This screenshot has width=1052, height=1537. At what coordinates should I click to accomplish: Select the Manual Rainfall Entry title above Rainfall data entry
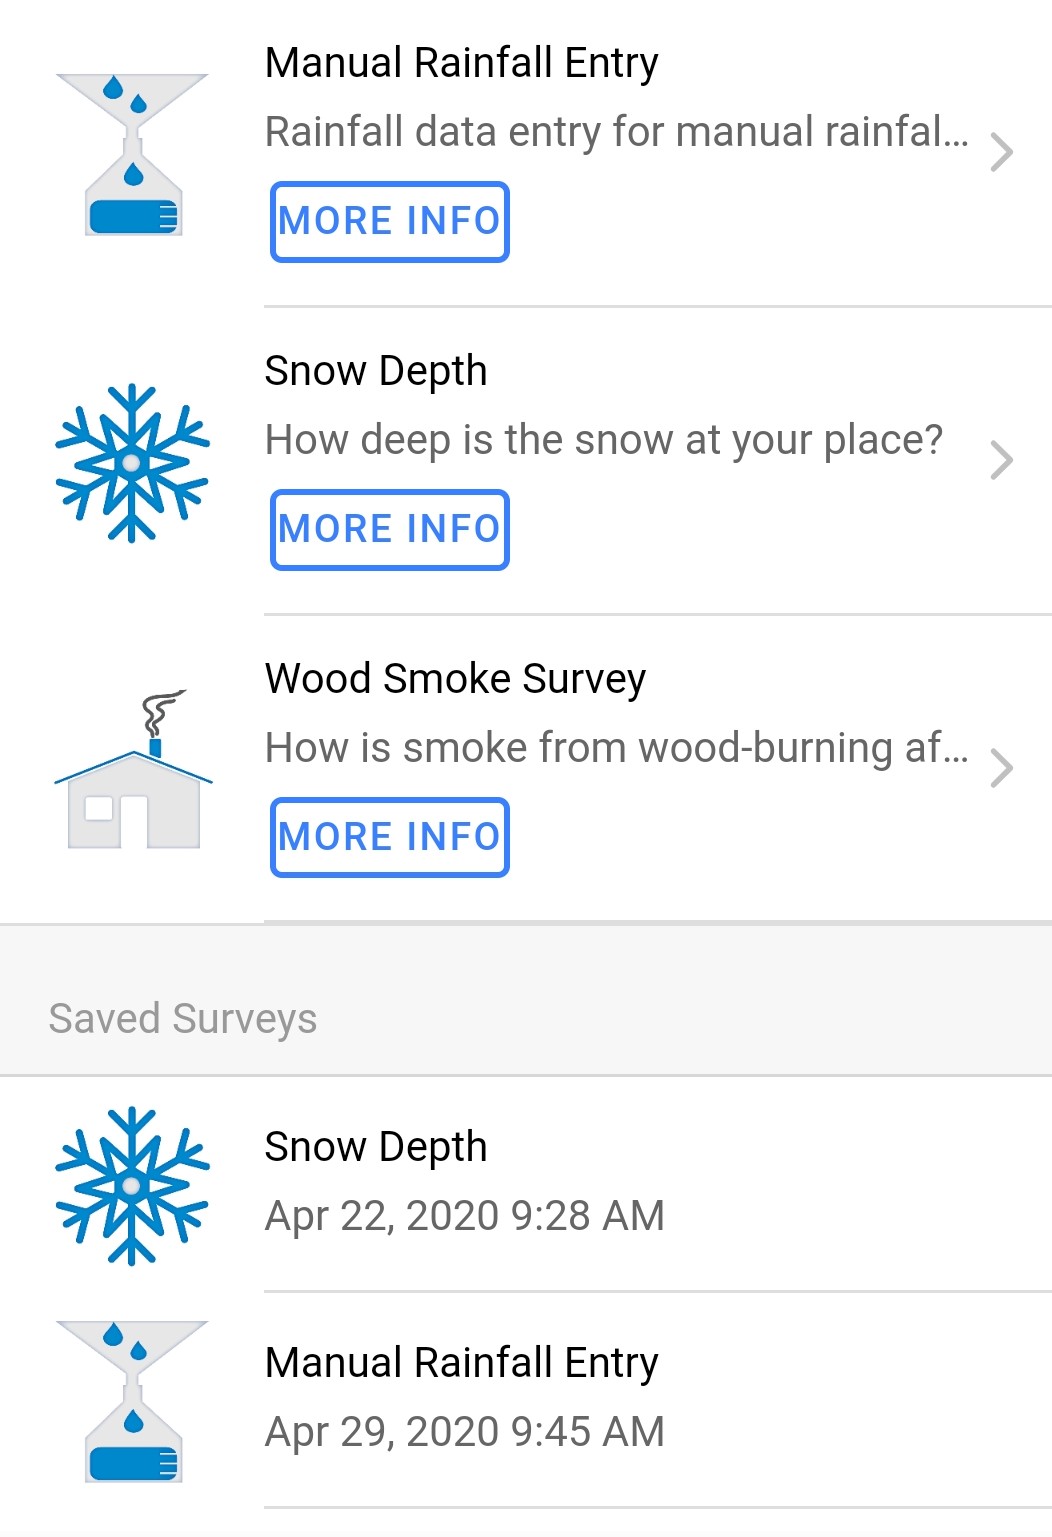pos(461,63)
